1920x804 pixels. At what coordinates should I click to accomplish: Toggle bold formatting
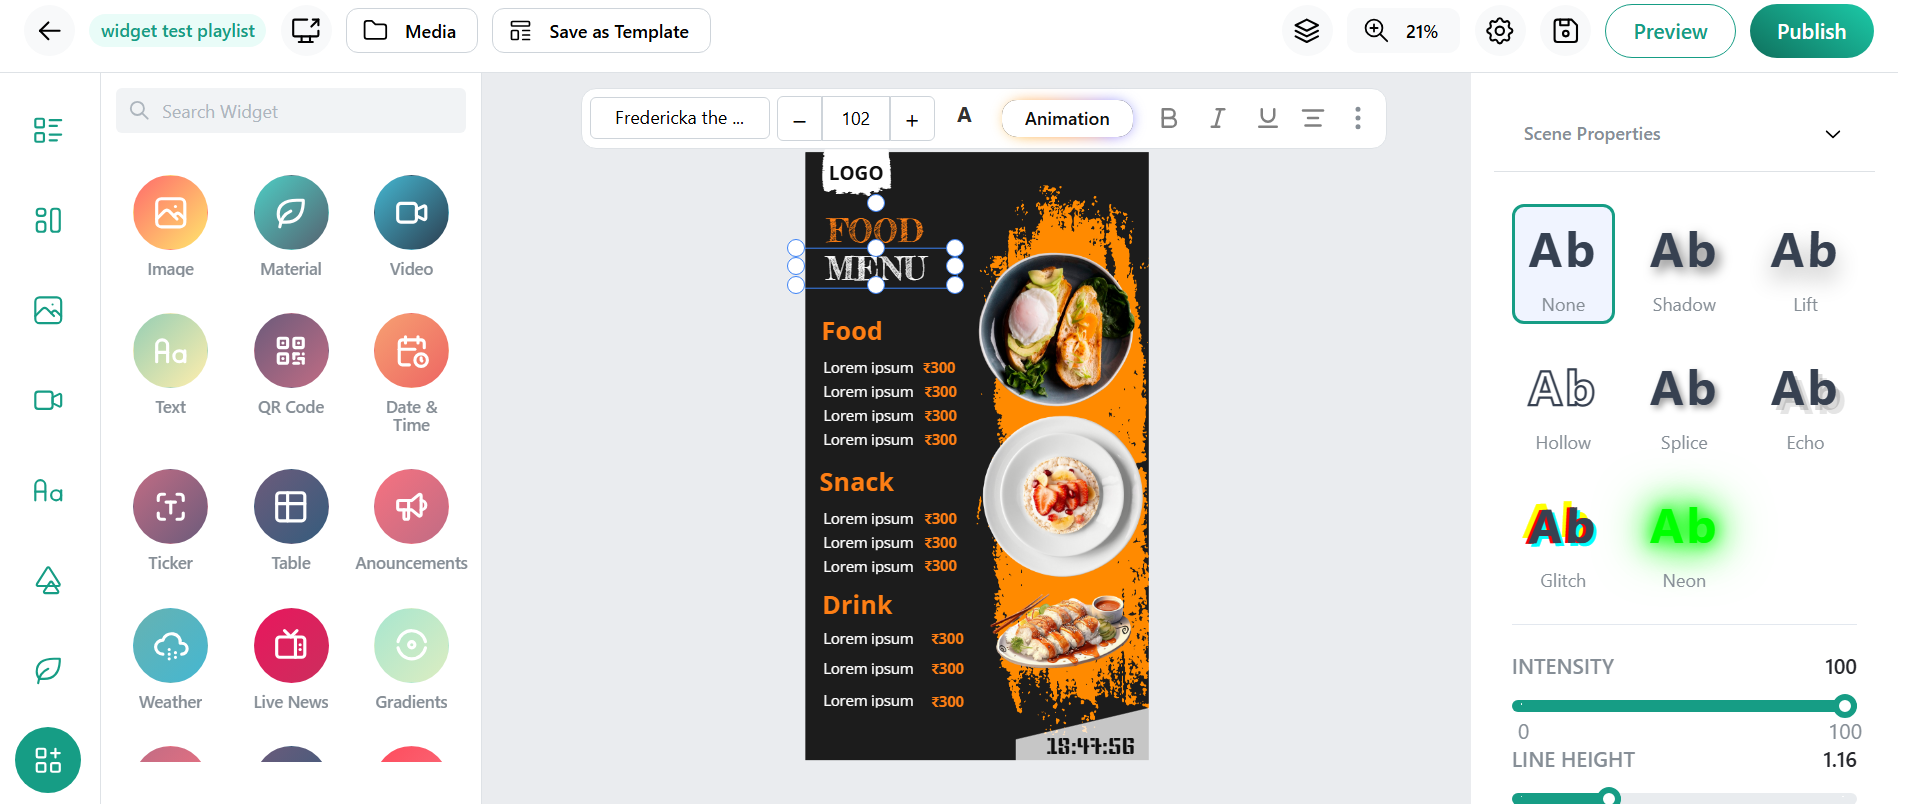point(1168,118)
